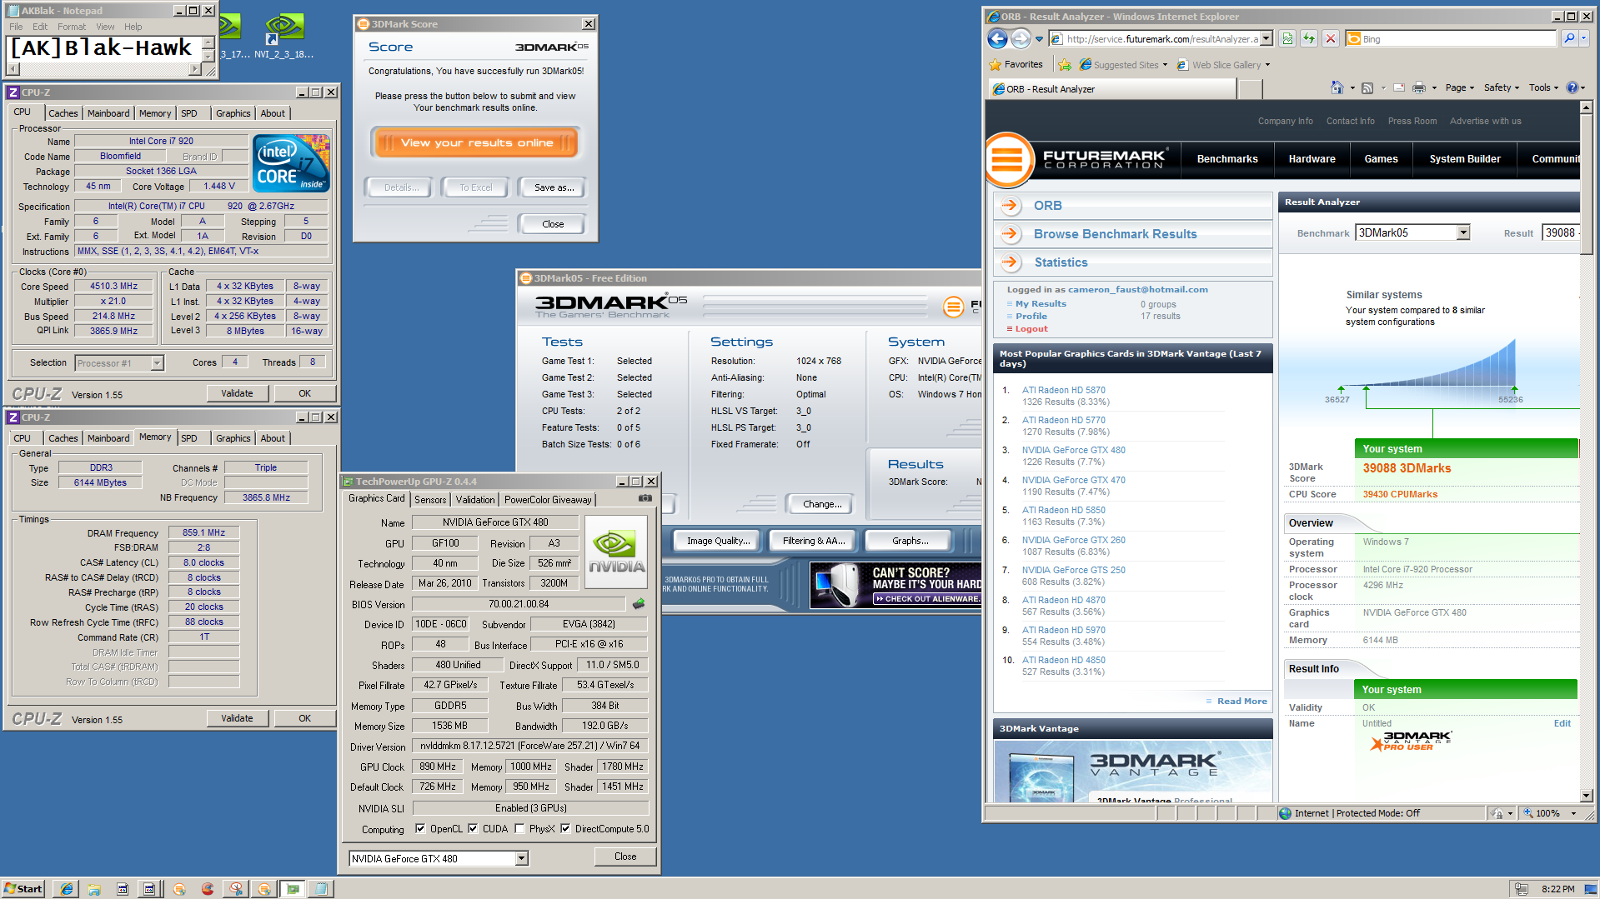The height and width of the screenshot is (899, 1600).
Task: Open the Validation tab in GPU-Z
Action: (x=475, y=499)
